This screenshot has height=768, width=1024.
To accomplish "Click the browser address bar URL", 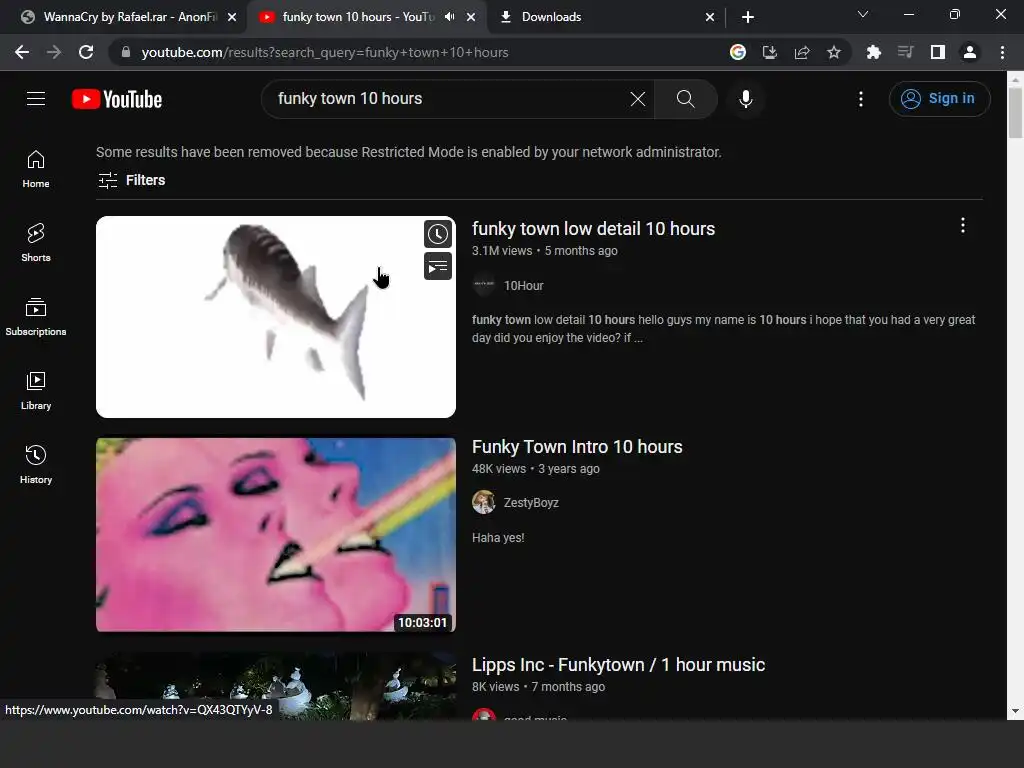I will [x=325, y=52].
